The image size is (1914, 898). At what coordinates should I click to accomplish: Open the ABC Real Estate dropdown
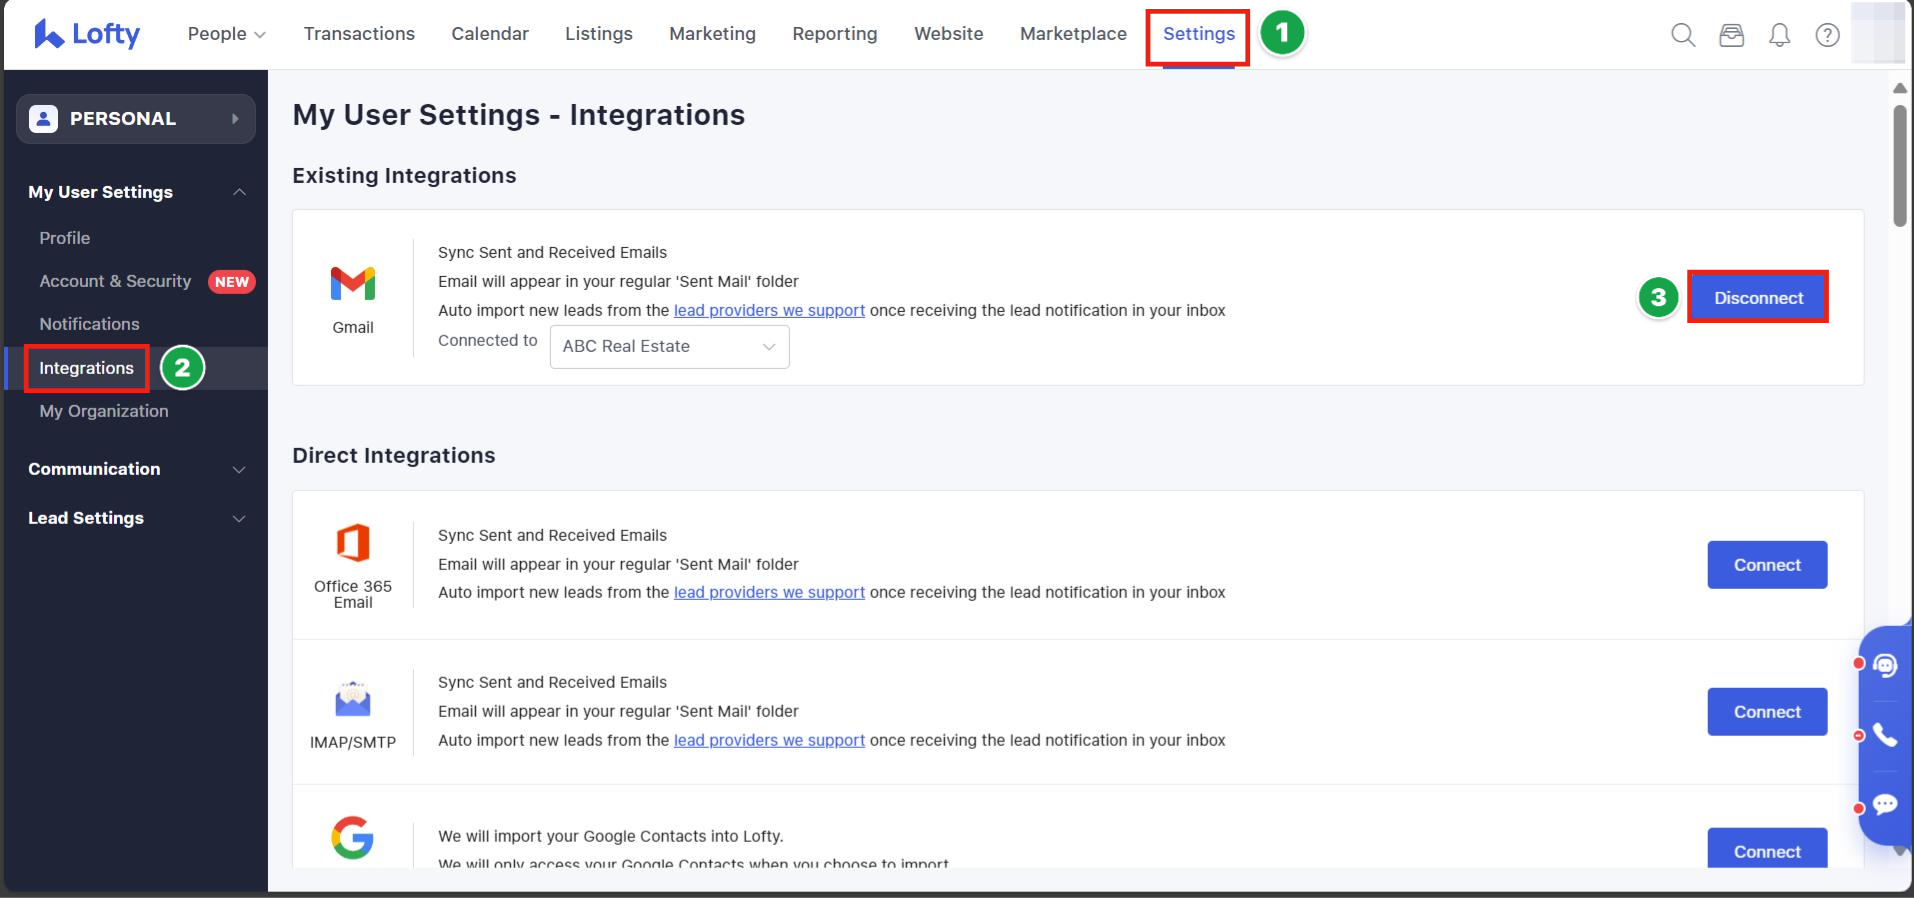click(x=669, y=347)
